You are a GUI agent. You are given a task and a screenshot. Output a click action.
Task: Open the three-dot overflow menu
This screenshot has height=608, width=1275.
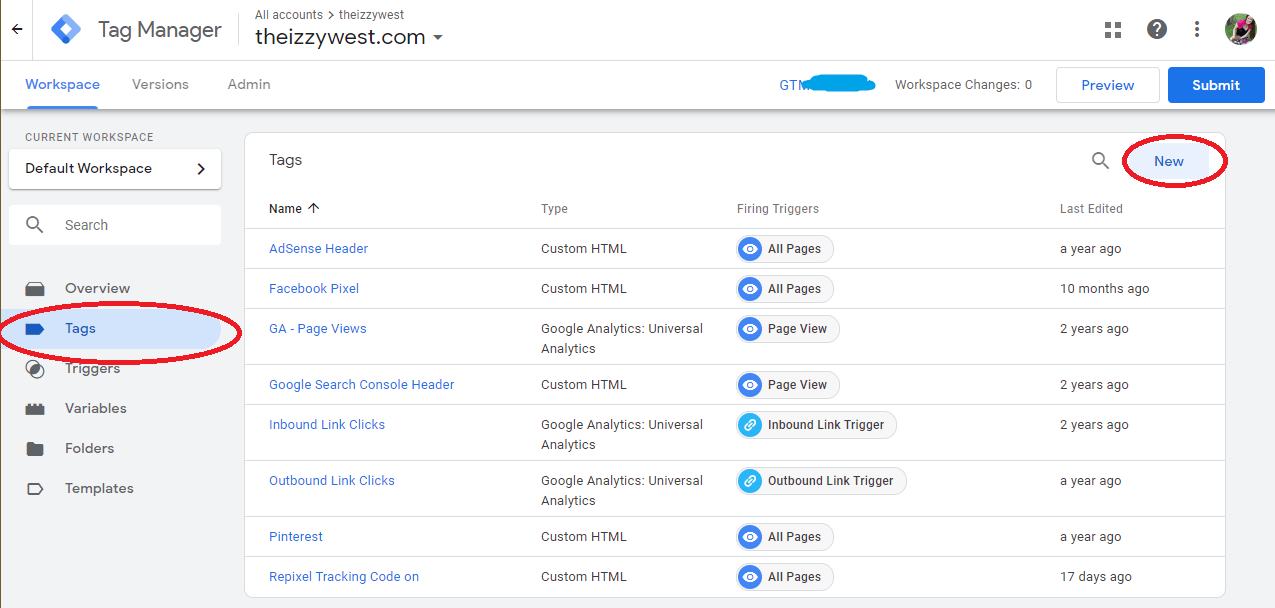[1196, 29]
